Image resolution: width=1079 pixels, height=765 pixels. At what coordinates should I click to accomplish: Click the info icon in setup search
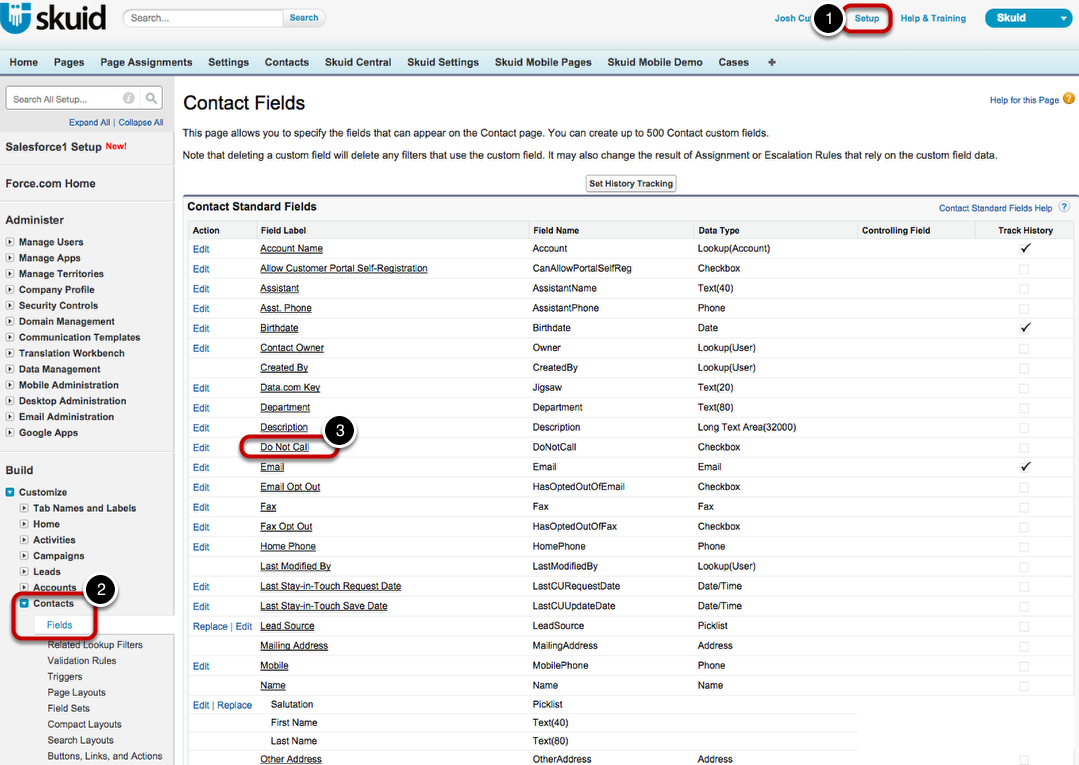[x=129, y=98]
